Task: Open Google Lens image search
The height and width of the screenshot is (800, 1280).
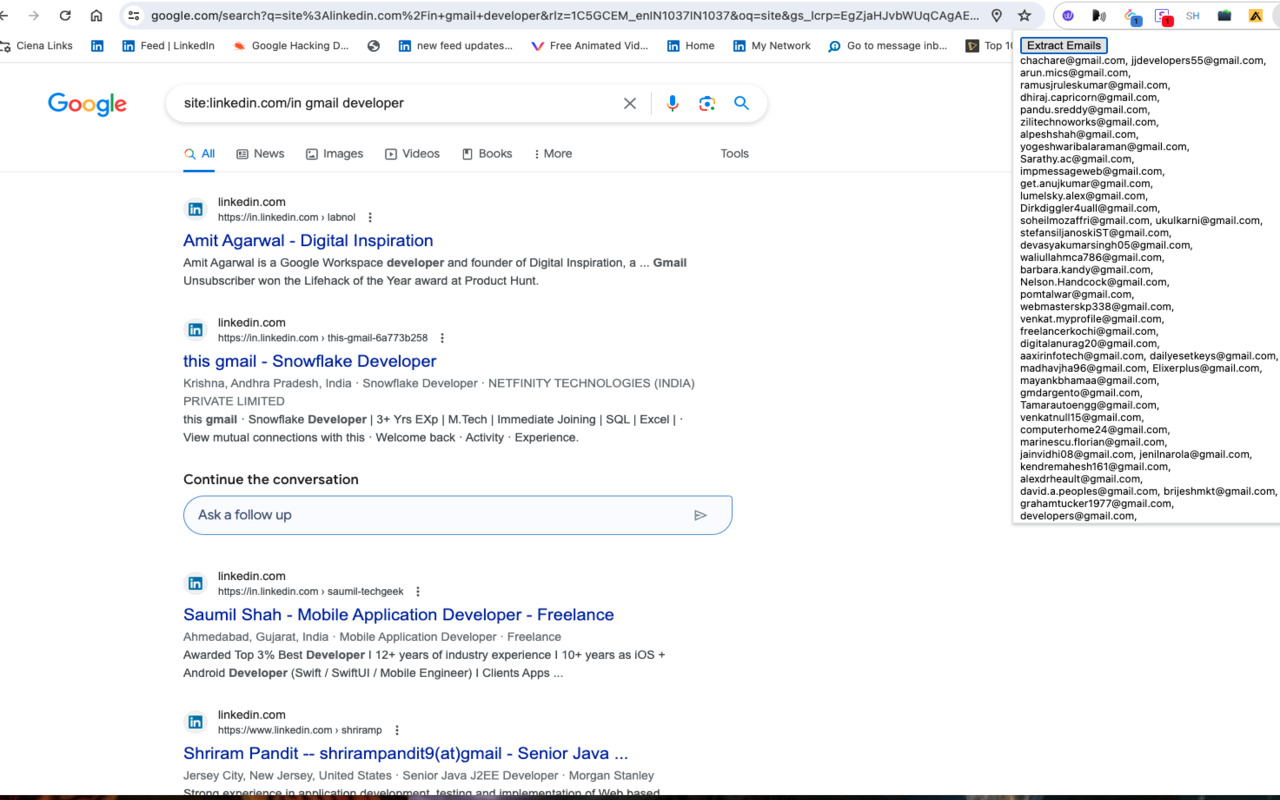Action: tap(707, 103)
